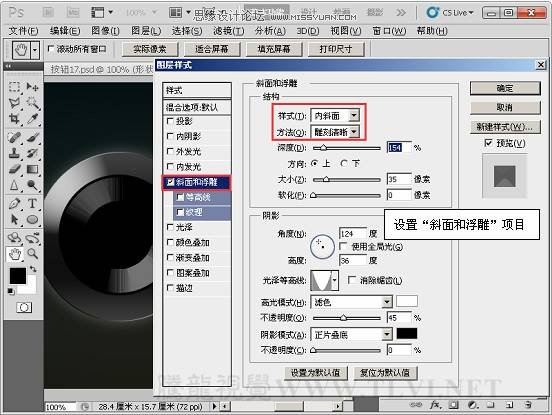
Task: Click the 复位为默认值 button
Action: tap(385, 372)
